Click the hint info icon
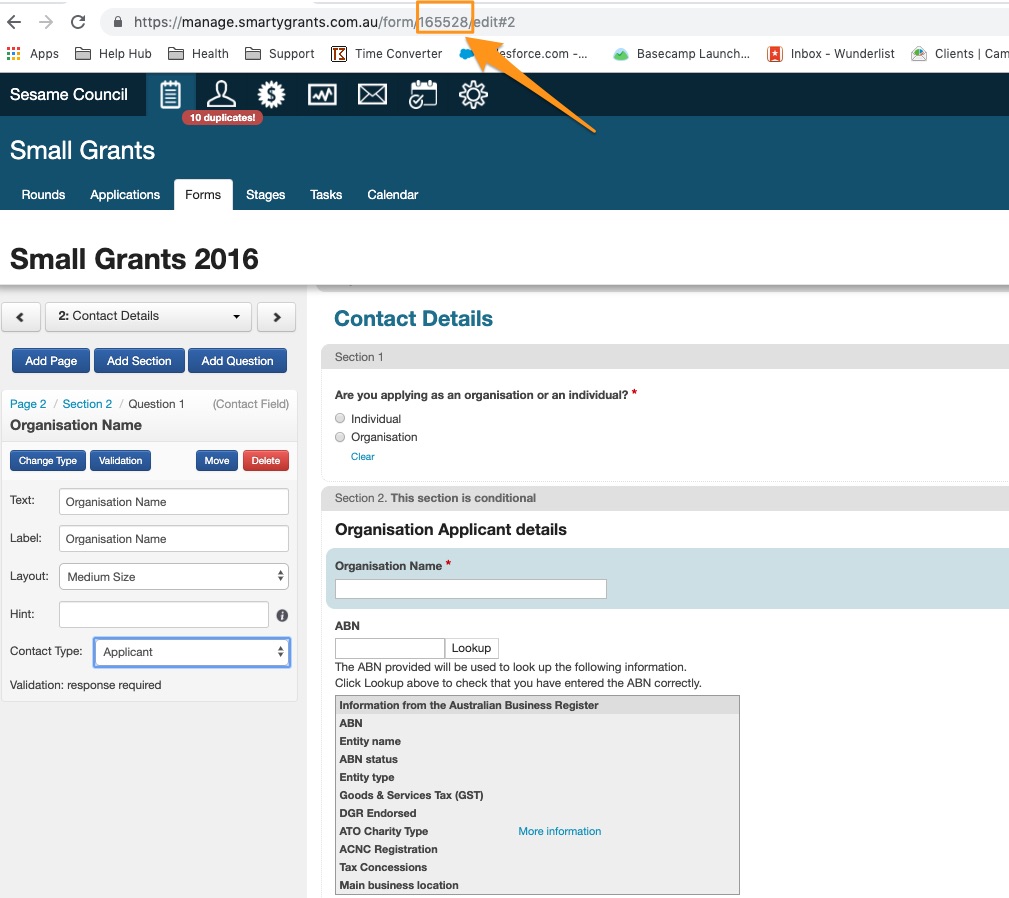The width and height of the screenshot is (1009, 898). coord(282,616)
